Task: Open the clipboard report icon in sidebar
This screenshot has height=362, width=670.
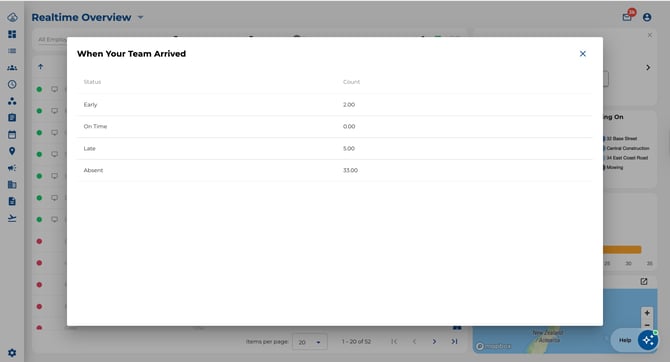Action: (x=12, y=118)
